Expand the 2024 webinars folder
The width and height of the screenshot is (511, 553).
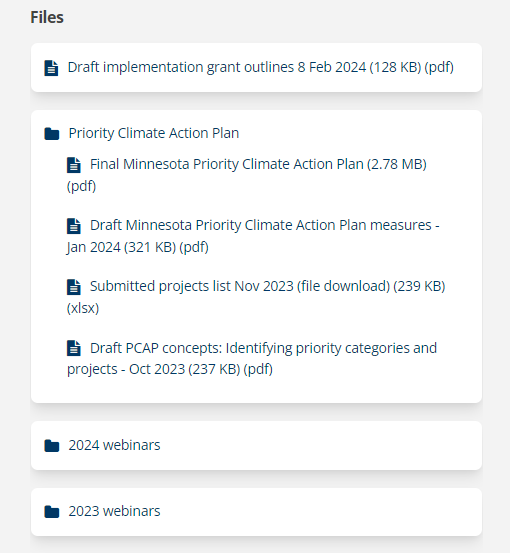[114, 445]
